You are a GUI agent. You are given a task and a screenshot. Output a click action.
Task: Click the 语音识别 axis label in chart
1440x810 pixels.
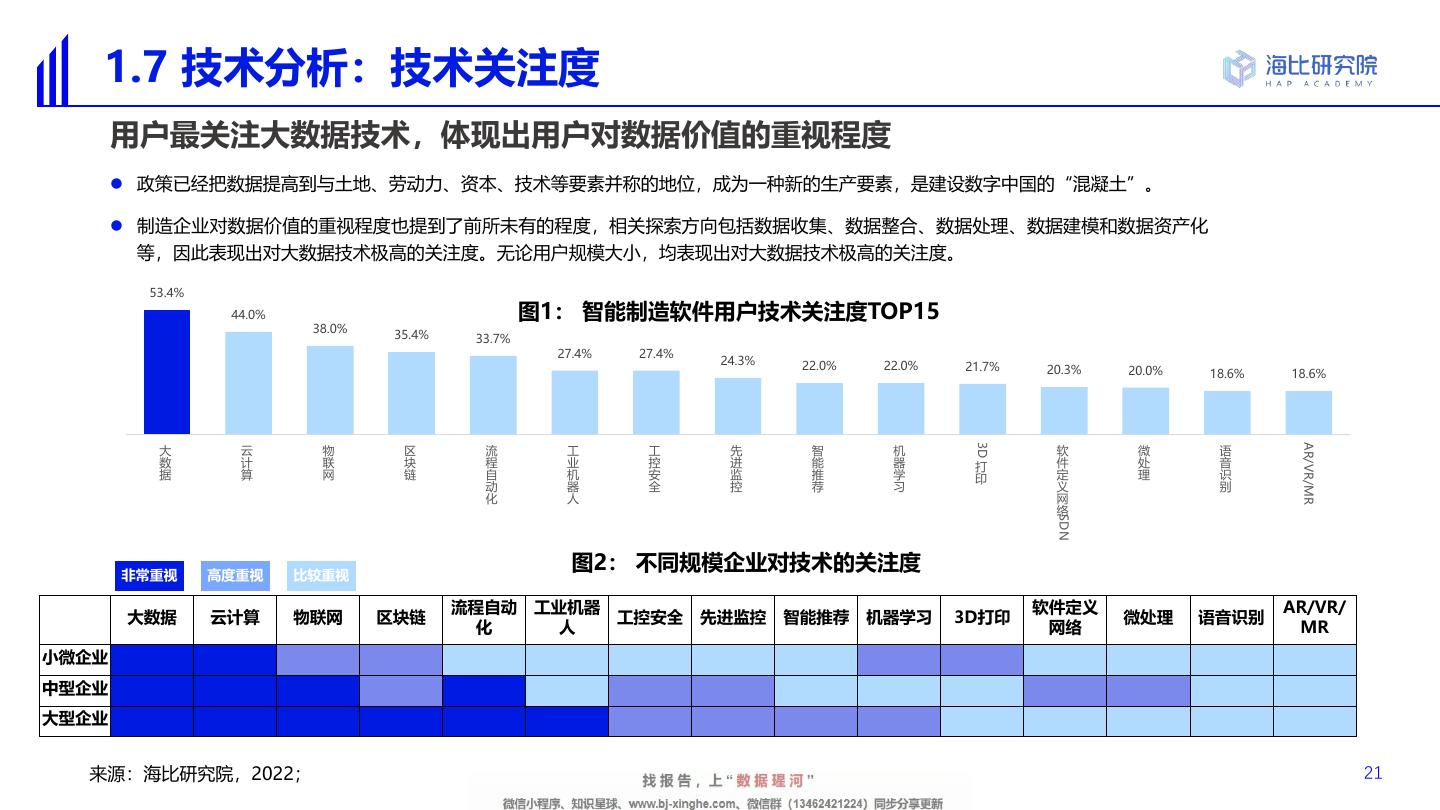click(x=1226, y=468)
